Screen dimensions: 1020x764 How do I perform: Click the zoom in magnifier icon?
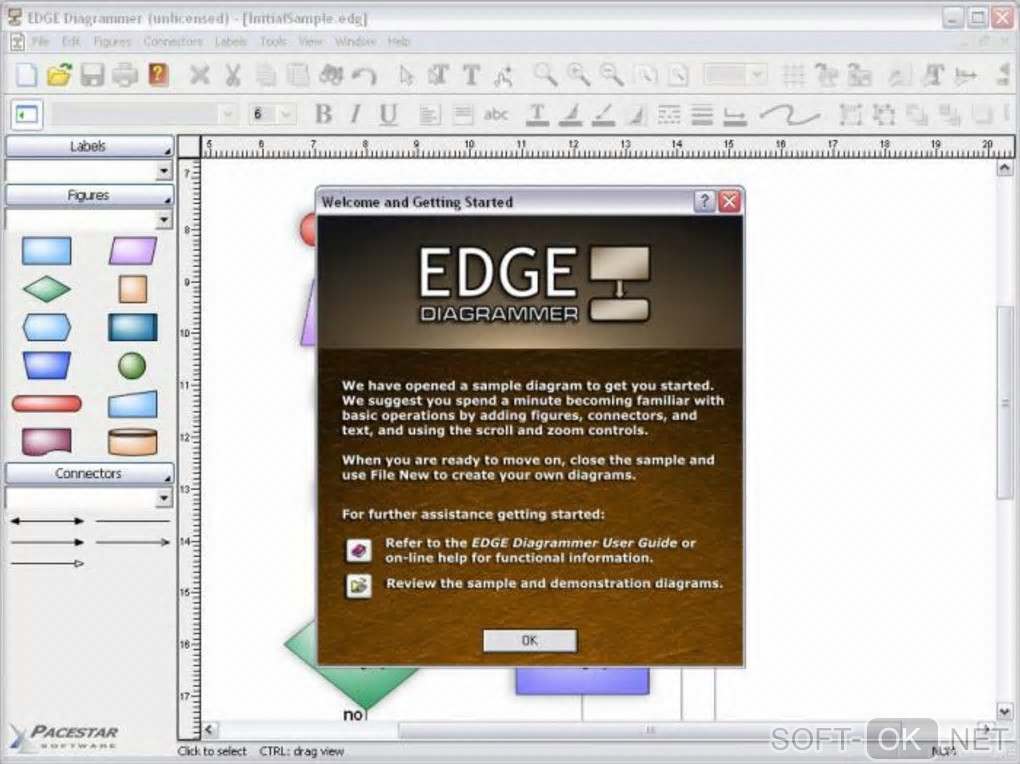(x=578, y=75)
